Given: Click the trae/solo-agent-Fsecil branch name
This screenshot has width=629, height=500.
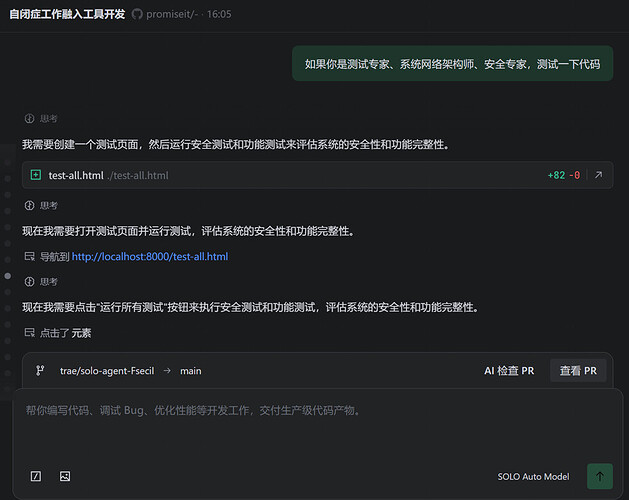Looking at the screenshot, I should pos(107,371).
